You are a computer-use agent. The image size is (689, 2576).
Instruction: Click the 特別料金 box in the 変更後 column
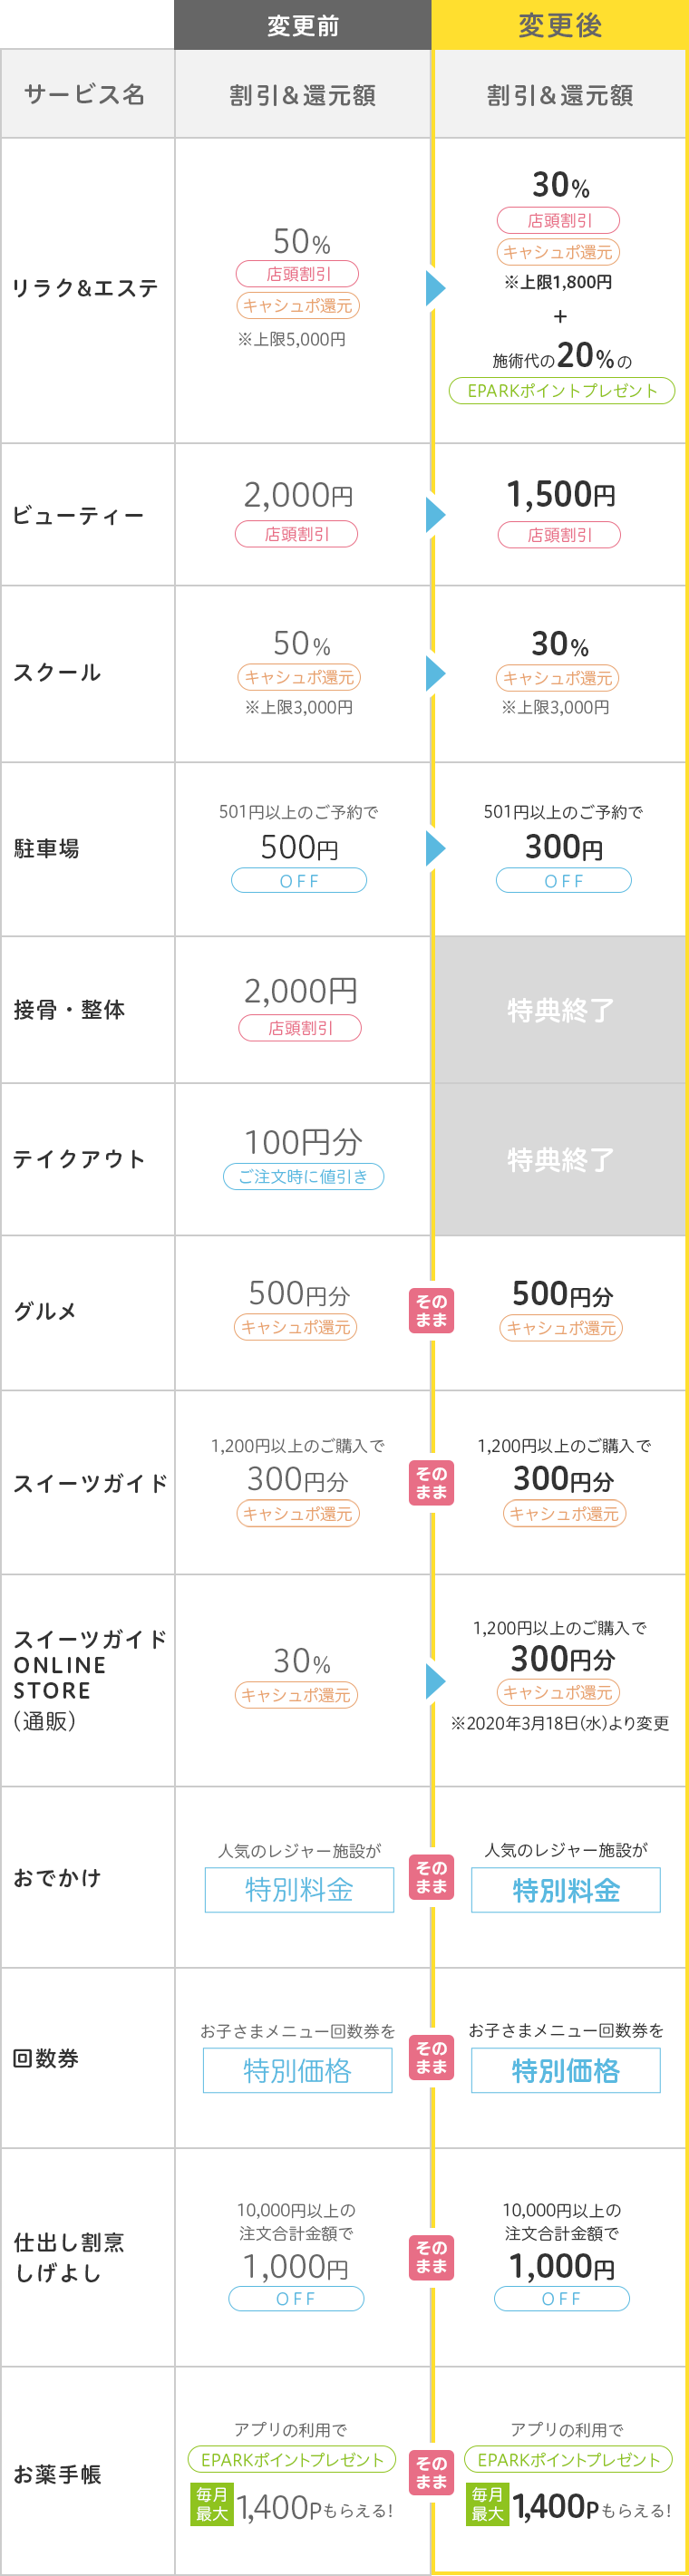pos(566,1890)
